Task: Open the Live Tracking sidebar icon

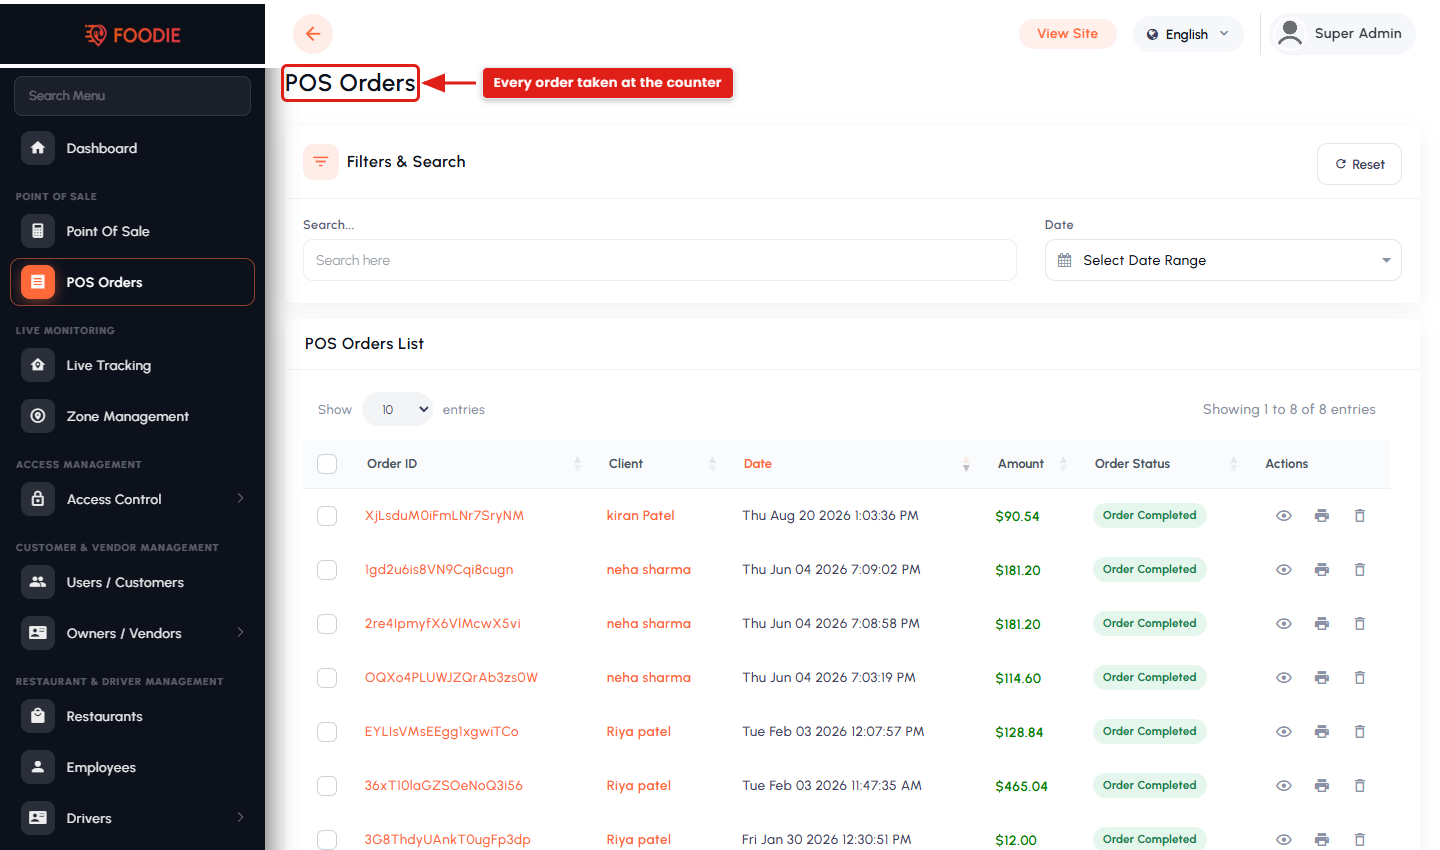Action: click(38, 365)
